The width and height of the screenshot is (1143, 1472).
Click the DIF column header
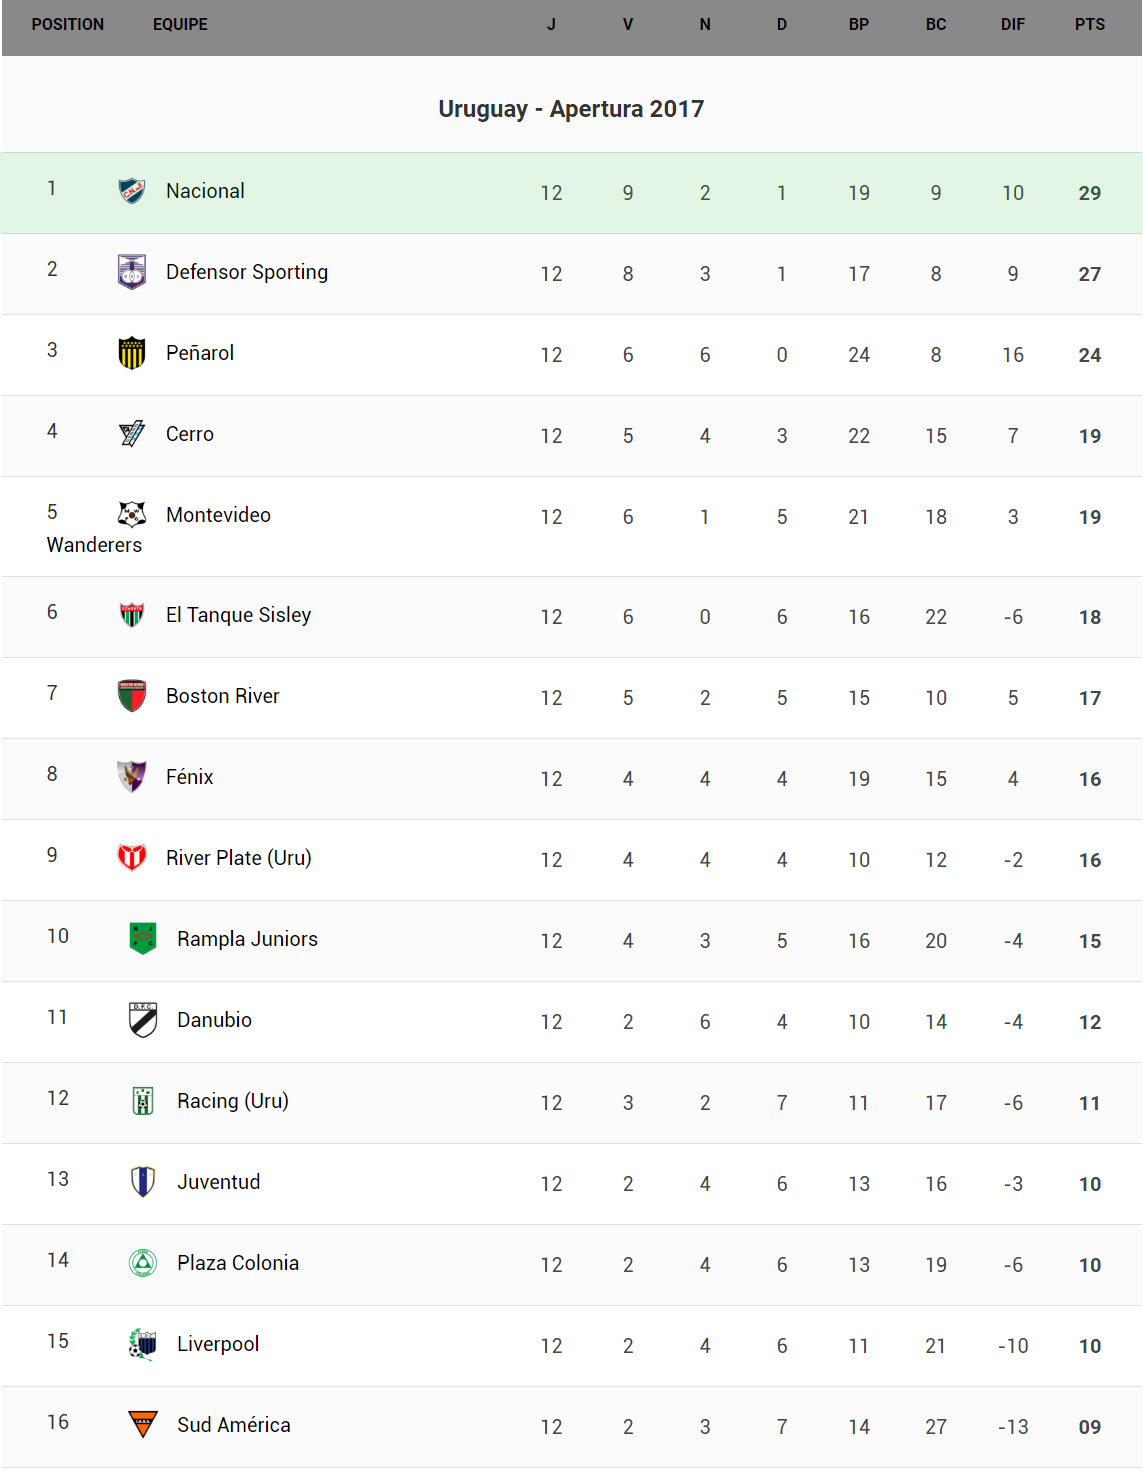pyautogui.click(x=1012, y=24)
